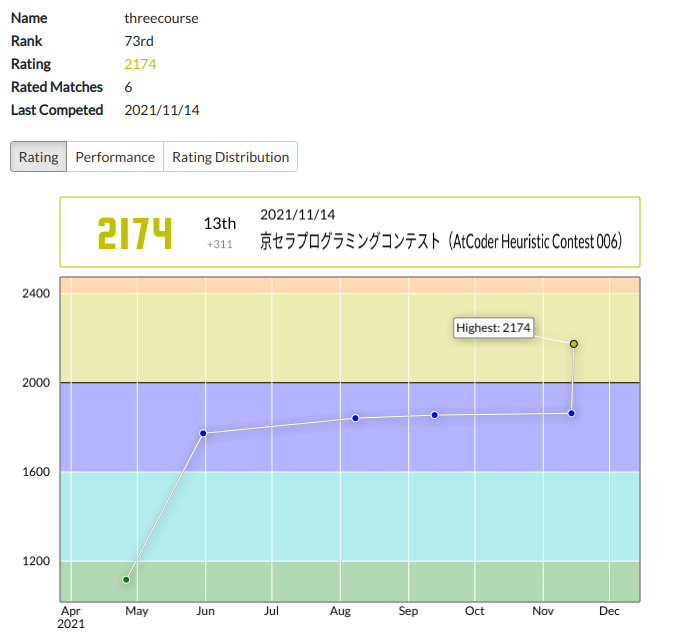Screen dimensions: 677x638
Task: Open the Performance tab
Action: (115, 157)
